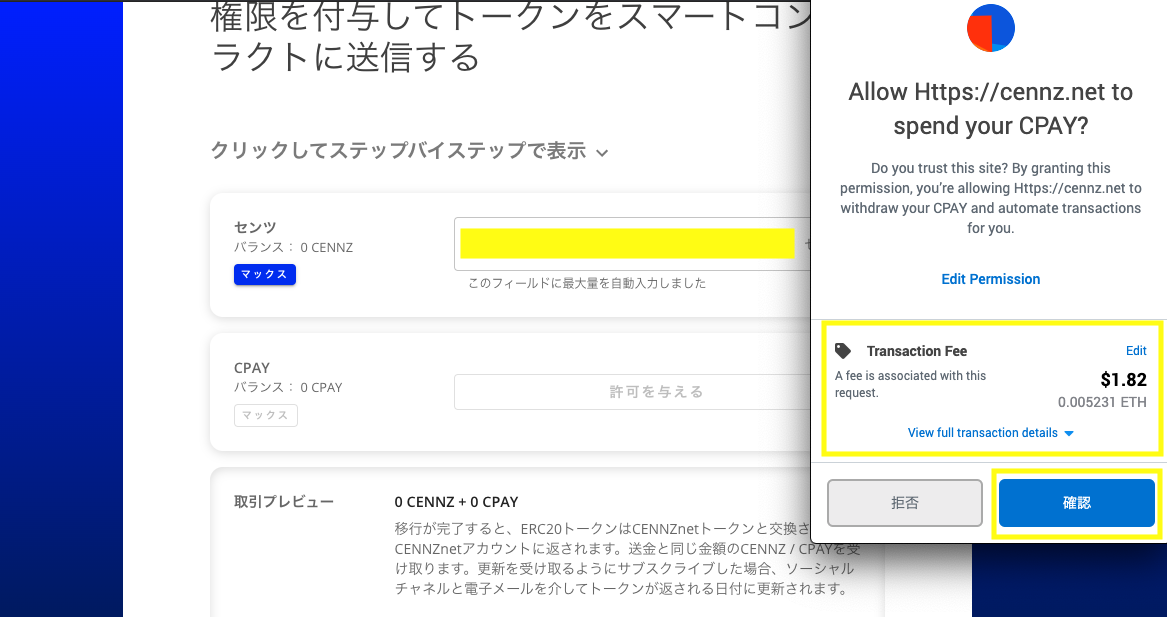Open View full transaction details
Image resolution: width=1167 pixels, height=617 pixels.
[982, 433]
